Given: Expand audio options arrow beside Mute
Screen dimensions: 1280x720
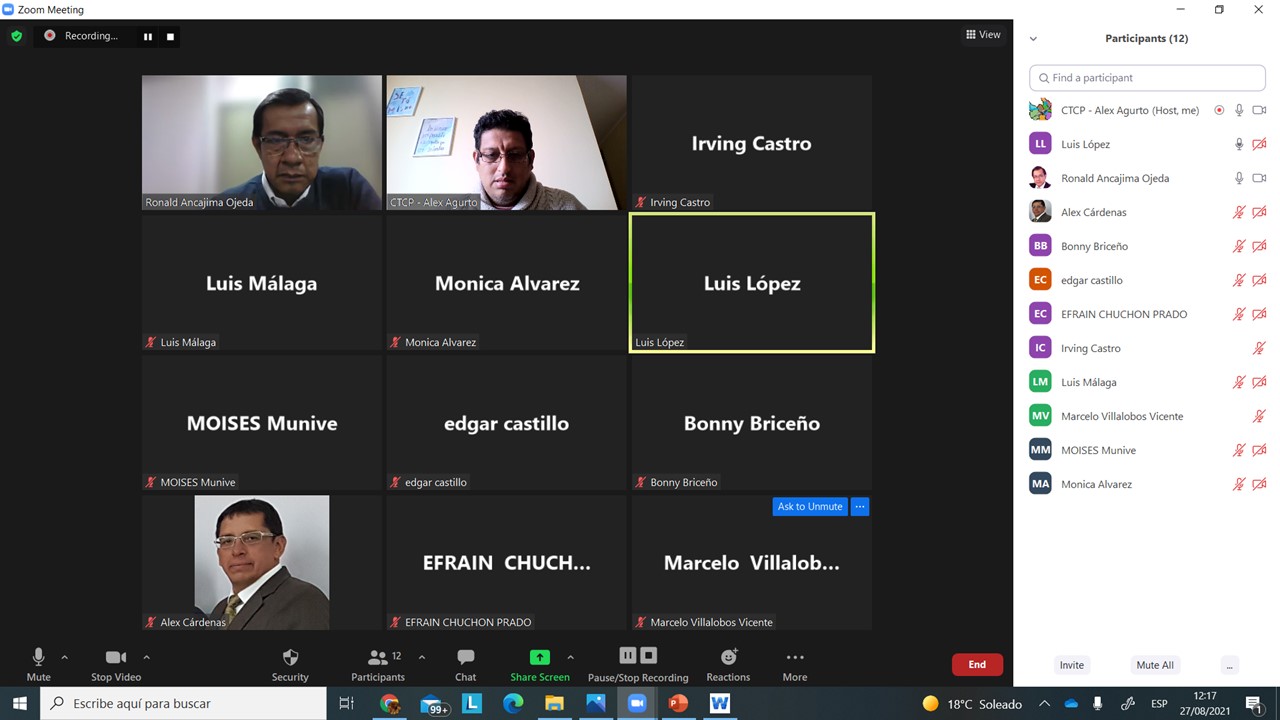Looking at the screenshot, I should [65, 657].
